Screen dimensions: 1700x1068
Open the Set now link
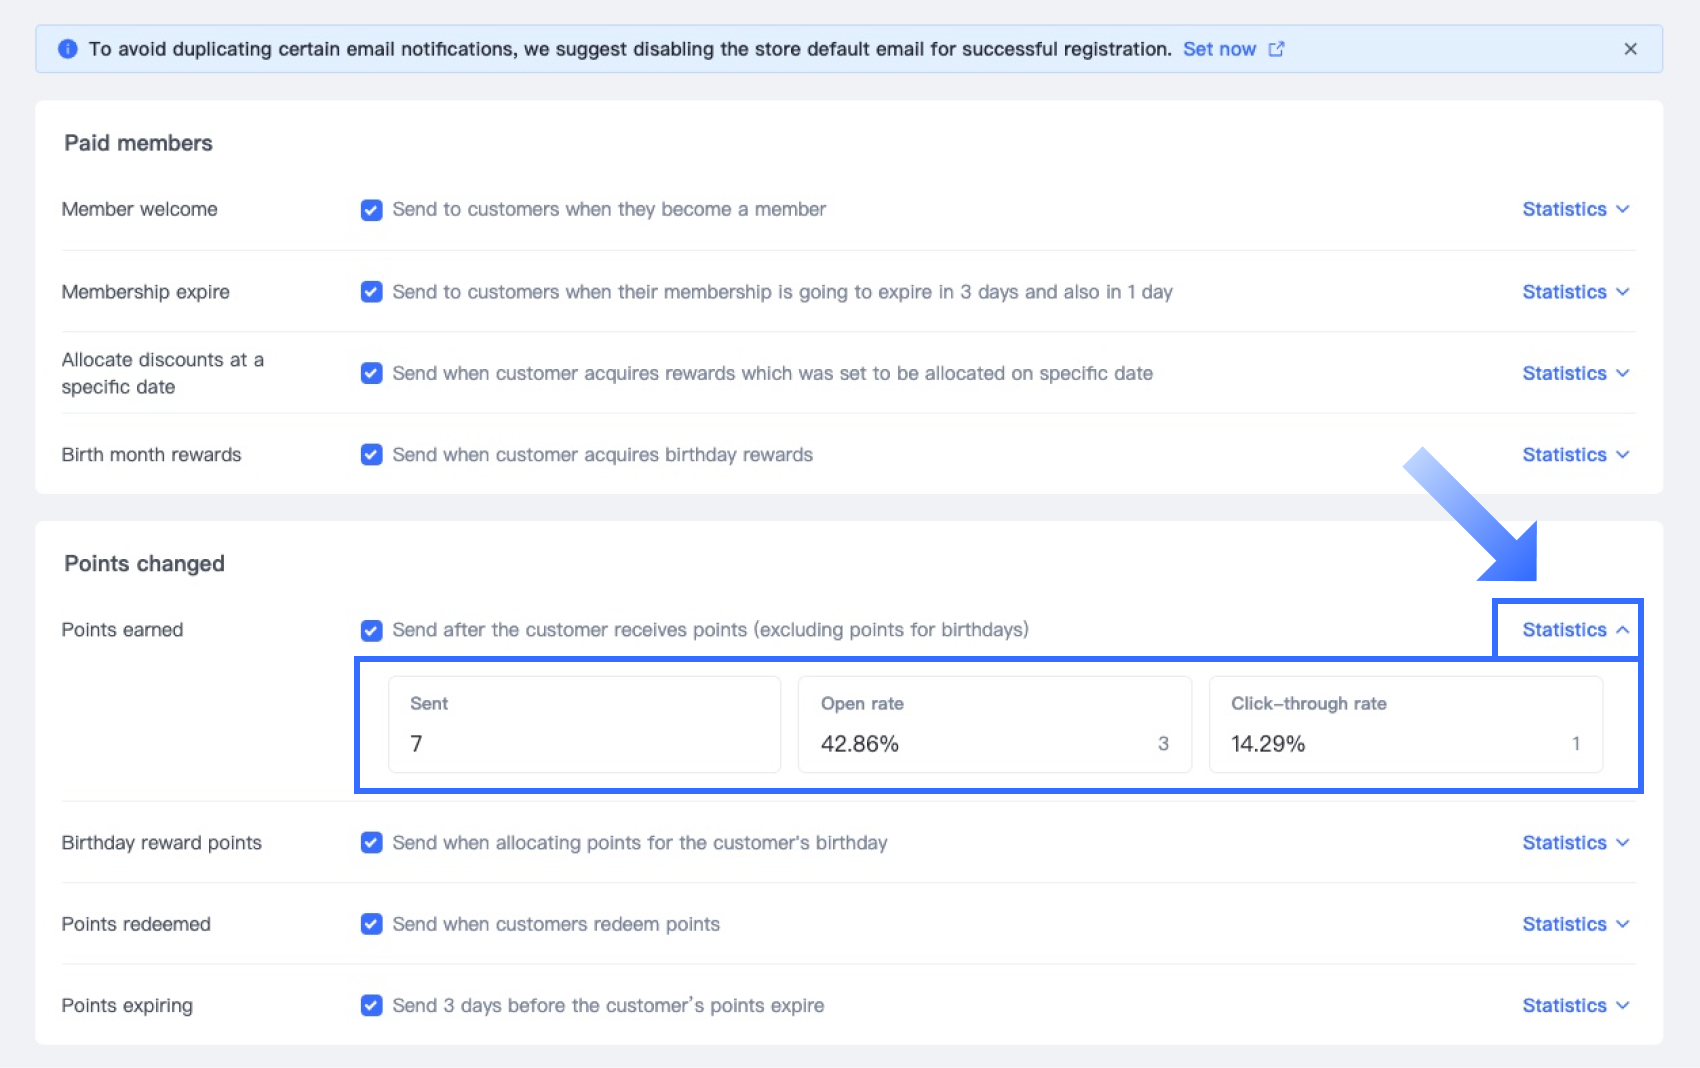pyautogui.click(x=1219, y=49)
